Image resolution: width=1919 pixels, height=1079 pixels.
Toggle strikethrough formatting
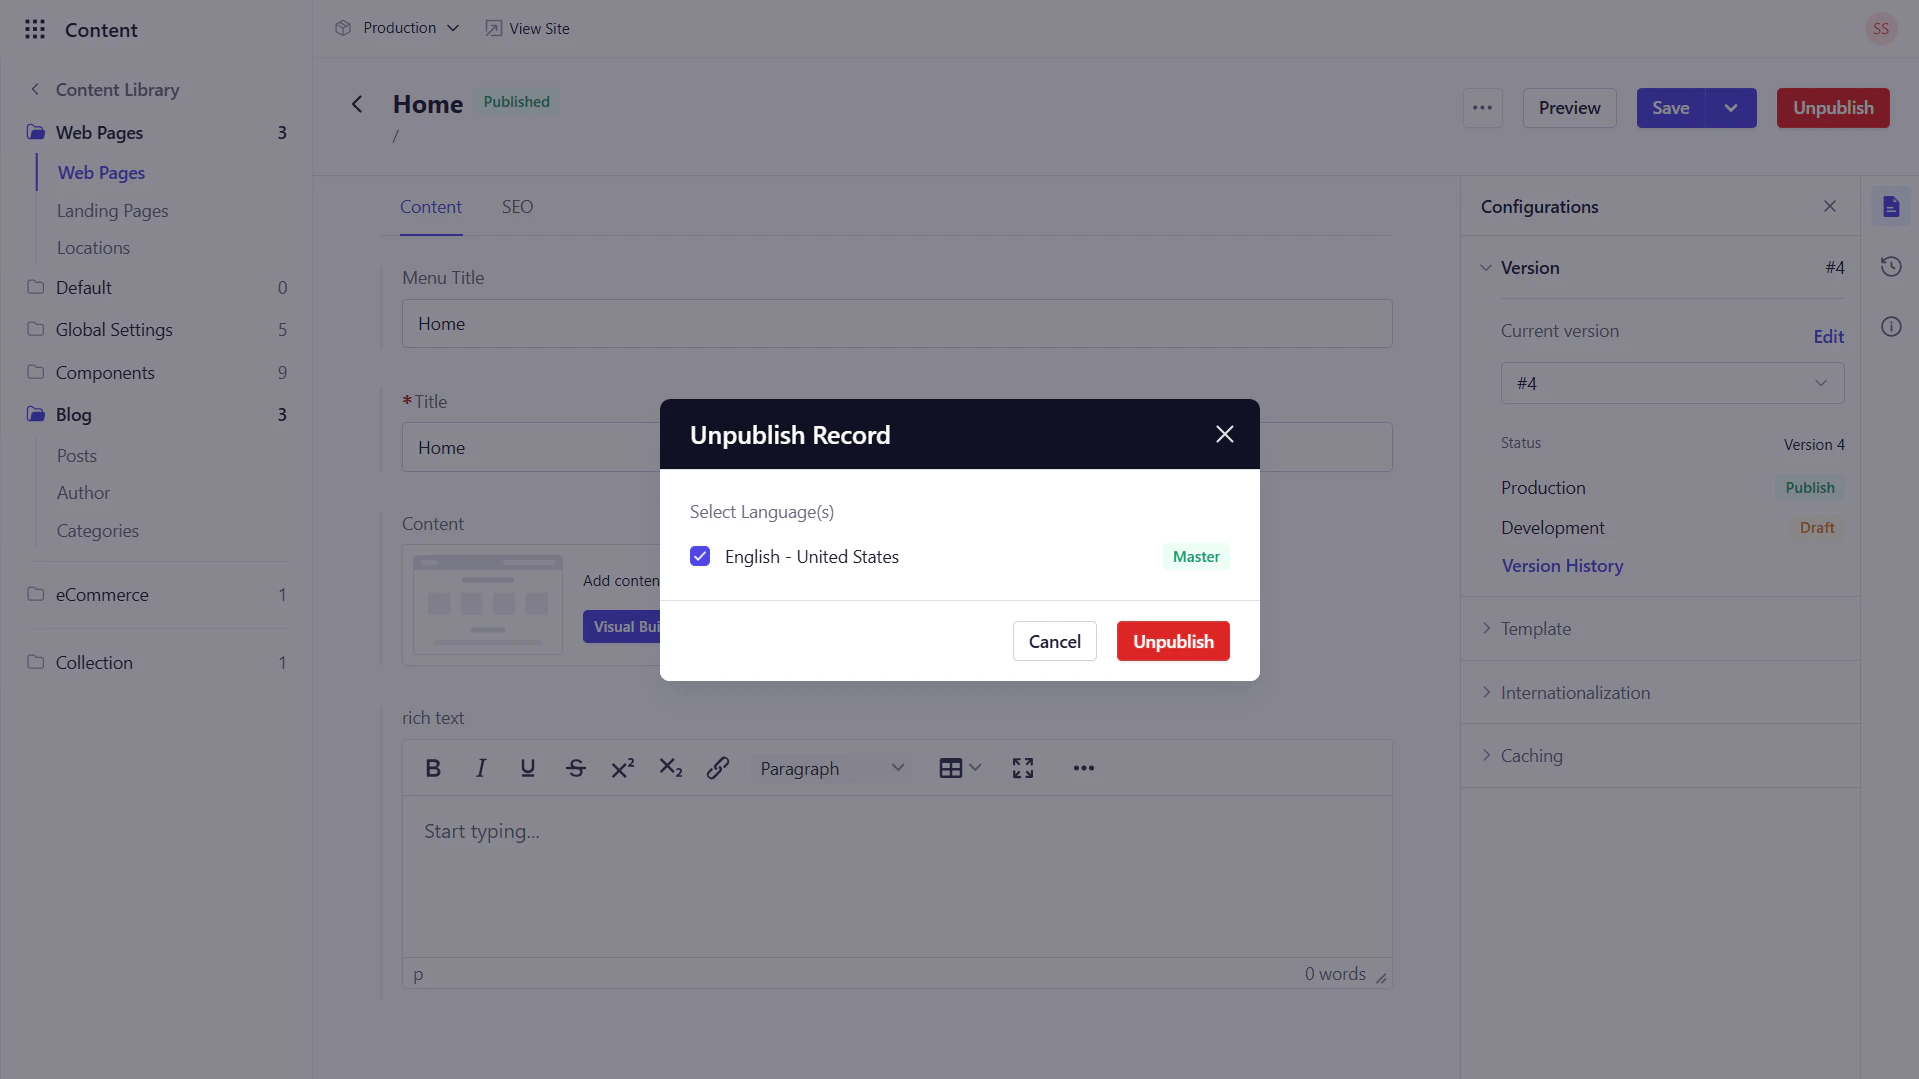(575, 768)
